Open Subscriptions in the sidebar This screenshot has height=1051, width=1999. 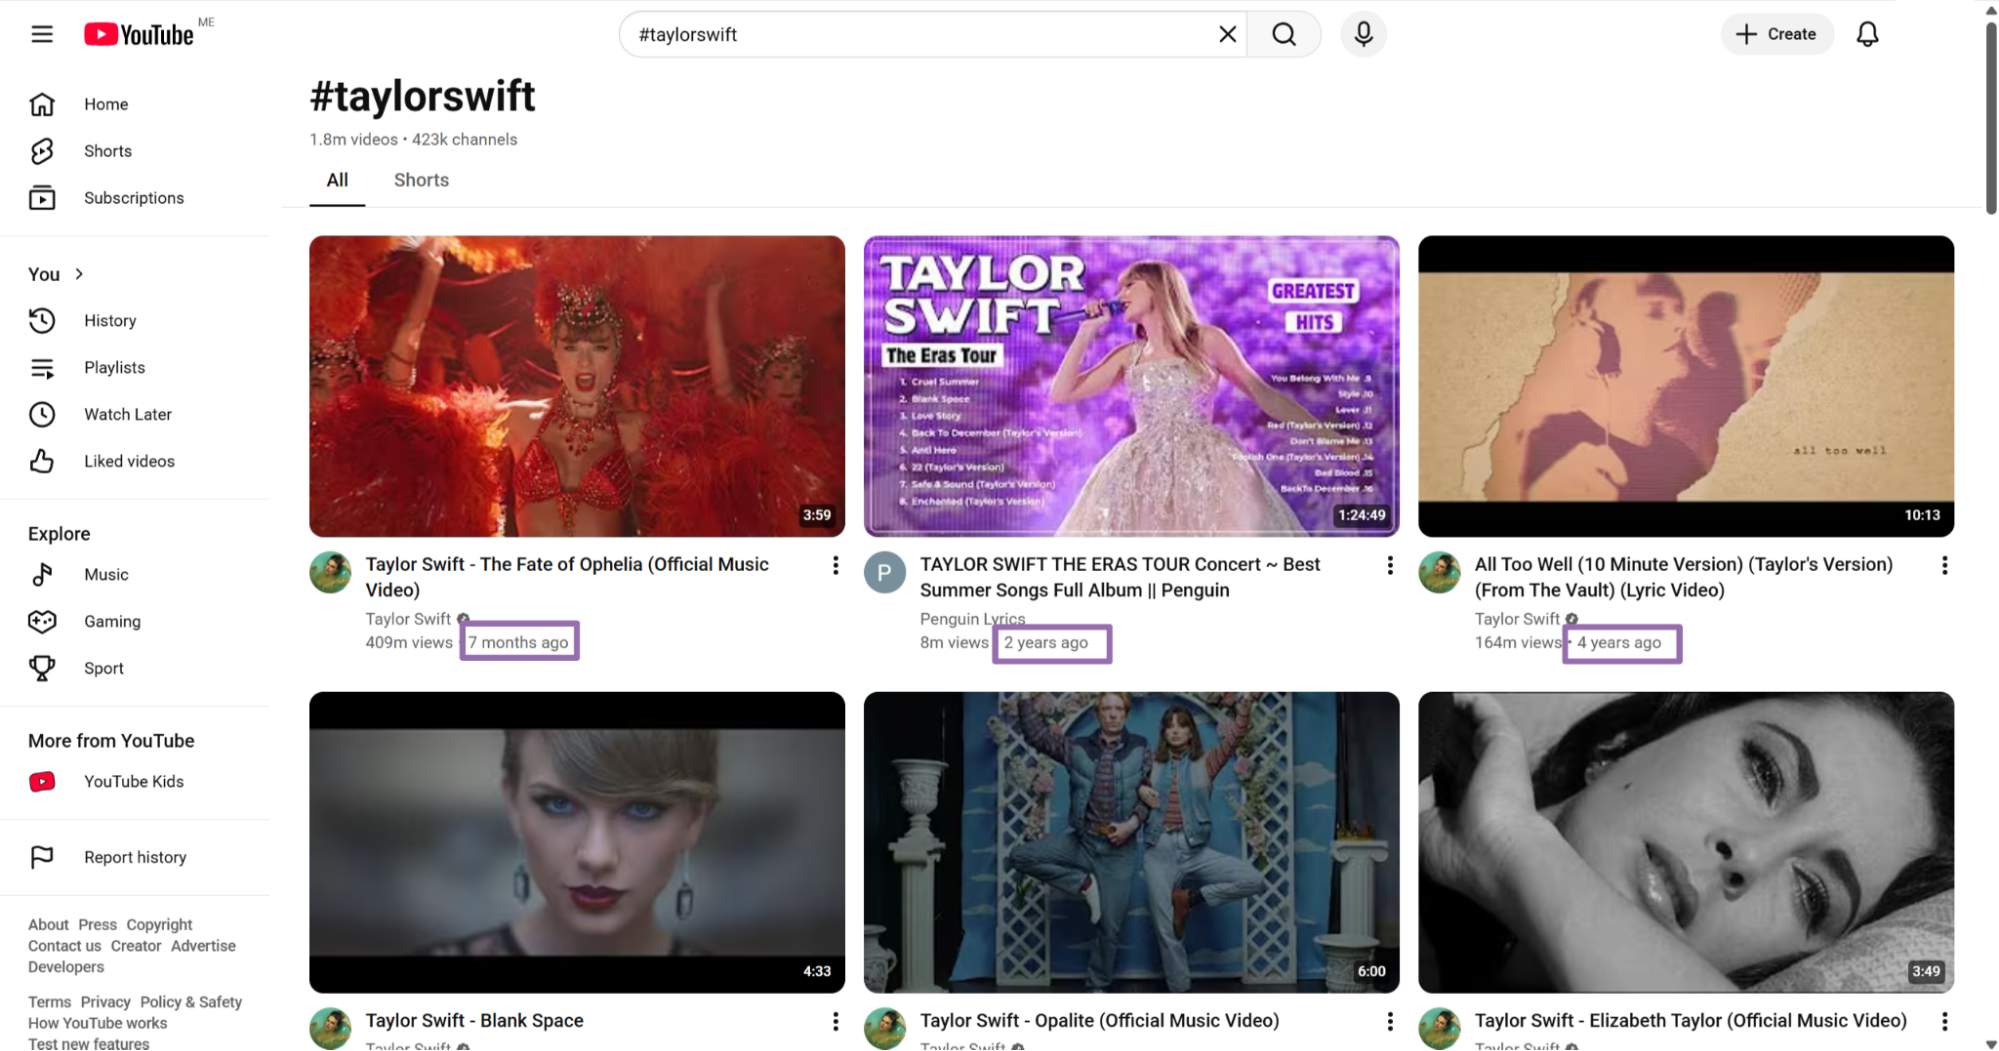coord(135,198)
